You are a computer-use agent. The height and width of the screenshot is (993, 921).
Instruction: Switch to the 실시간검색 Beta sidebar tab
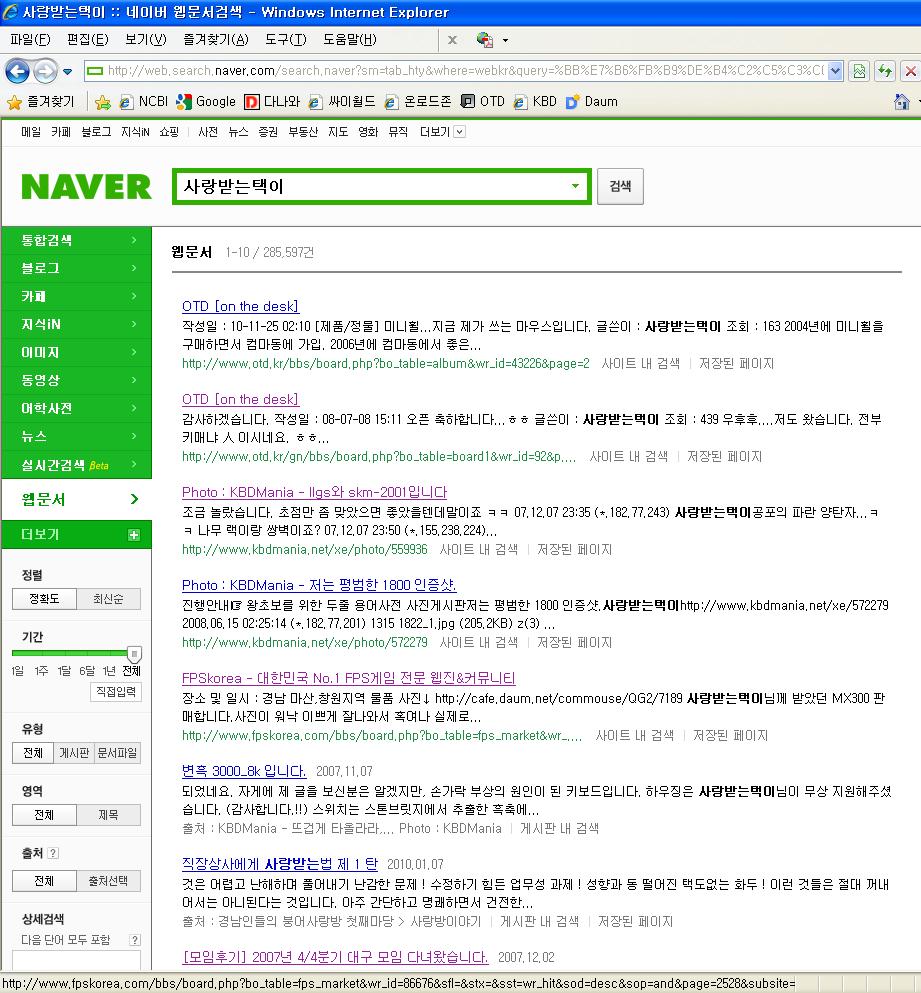77,465
